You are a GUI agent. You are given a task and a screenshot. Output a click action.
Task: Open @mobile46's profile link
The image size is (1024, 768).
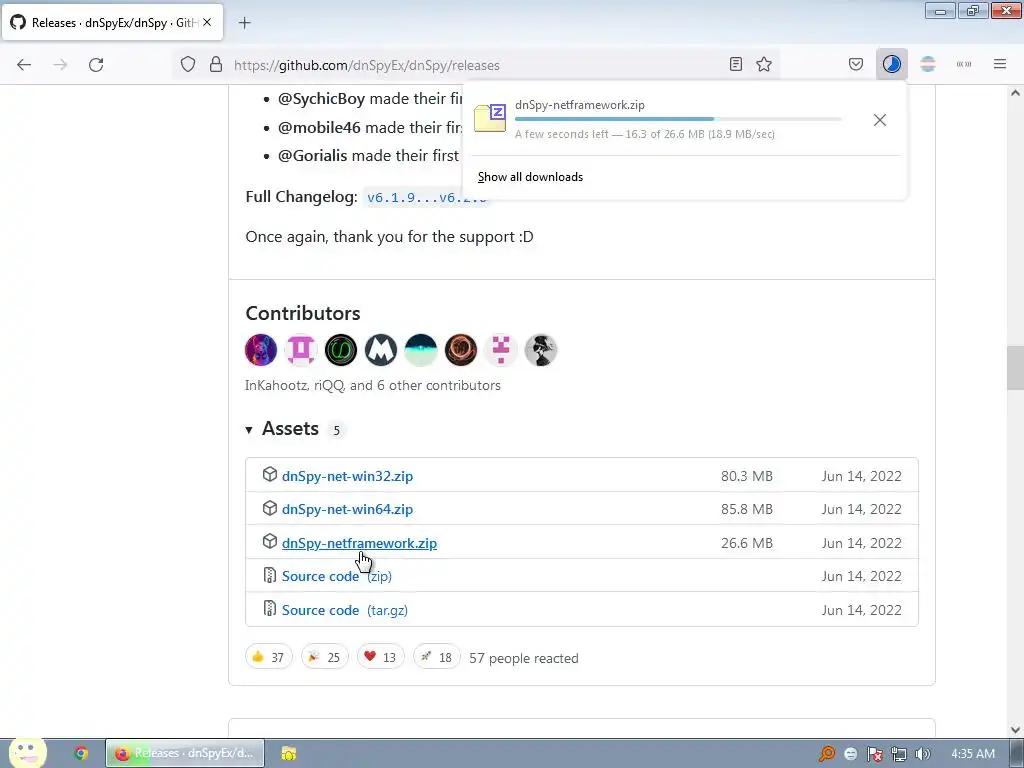[x=319, y=127]
